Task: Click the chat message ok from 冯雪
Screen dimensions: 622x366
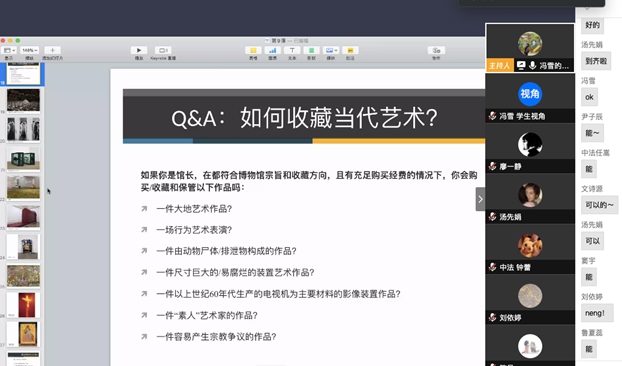Action: click(x=589, y=97)
